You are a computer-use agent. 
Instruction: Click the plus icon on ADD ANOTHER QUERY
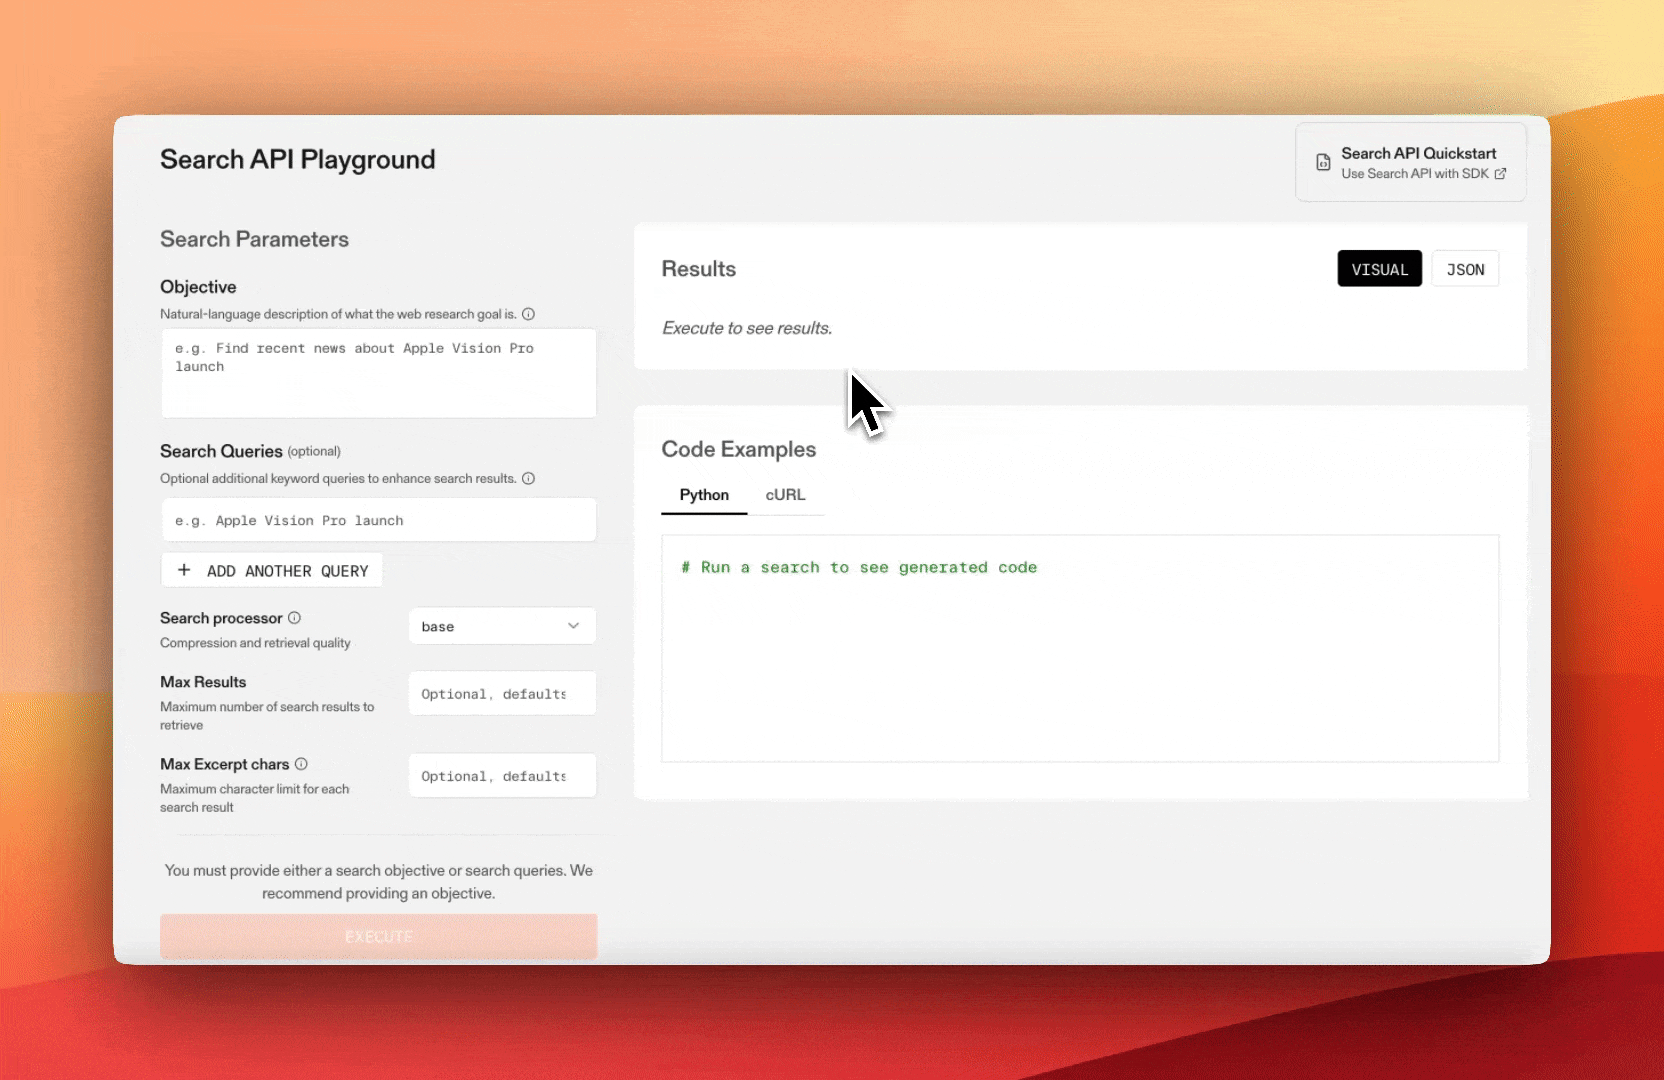point(185,570)
